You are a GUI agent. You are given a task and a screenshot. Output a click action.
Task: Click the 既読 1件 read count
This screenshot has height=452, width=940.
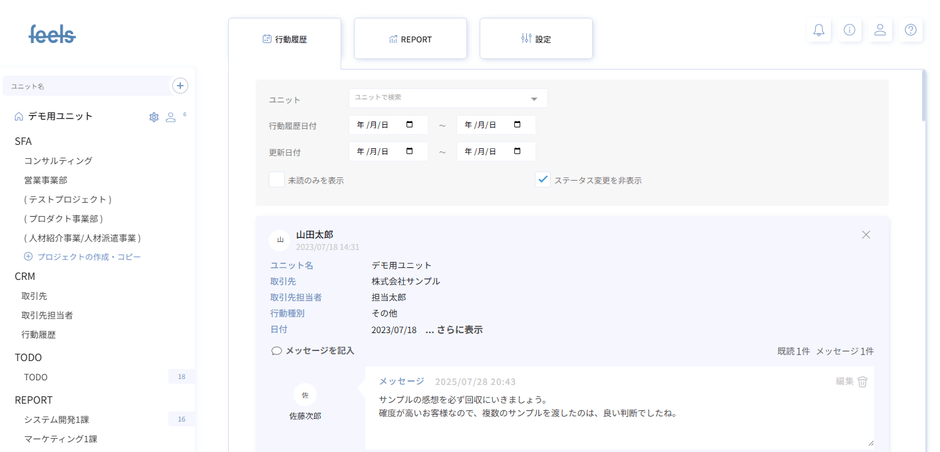click(x=794, y=351)
